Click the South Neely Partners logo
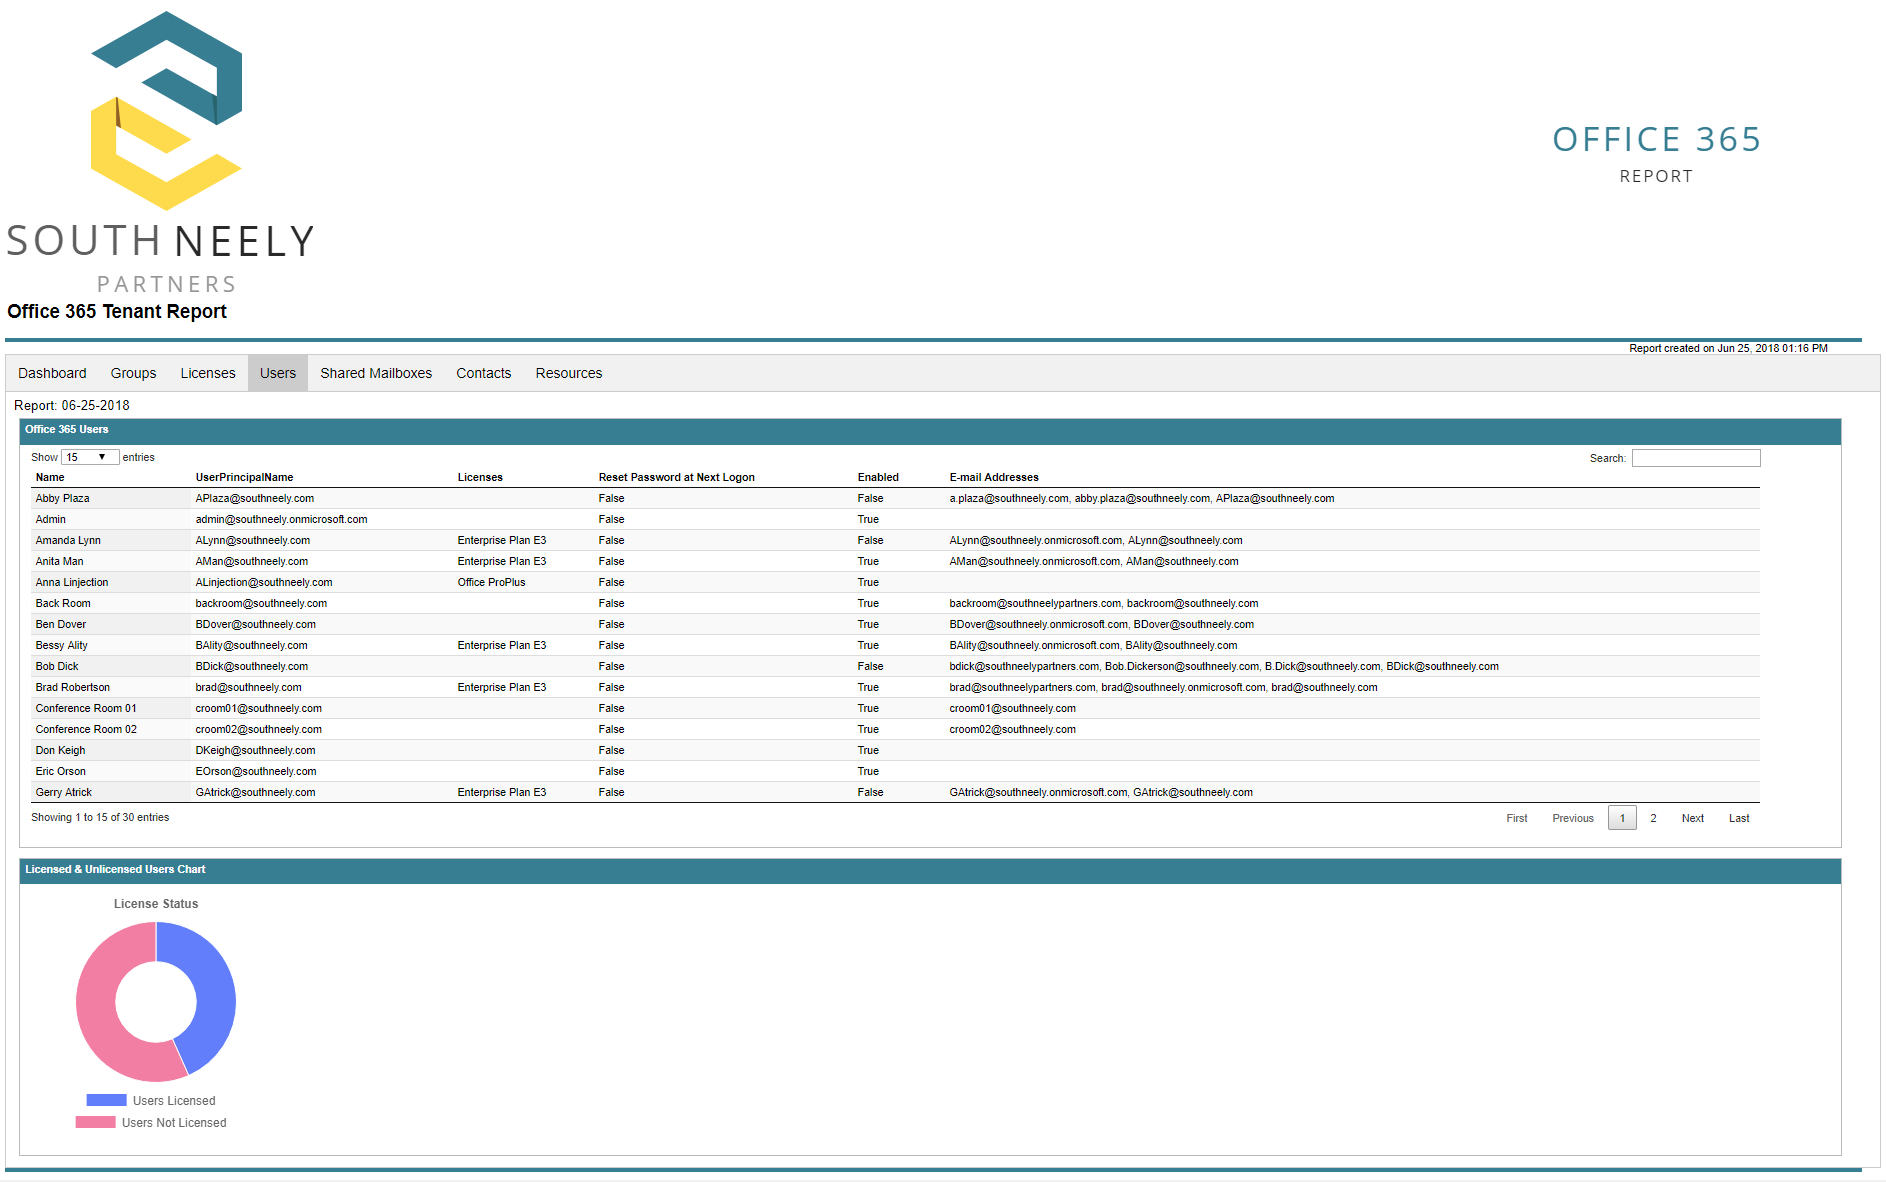Image resolution: width=1886 pixels, height=1182 pixels. (160, 153)
